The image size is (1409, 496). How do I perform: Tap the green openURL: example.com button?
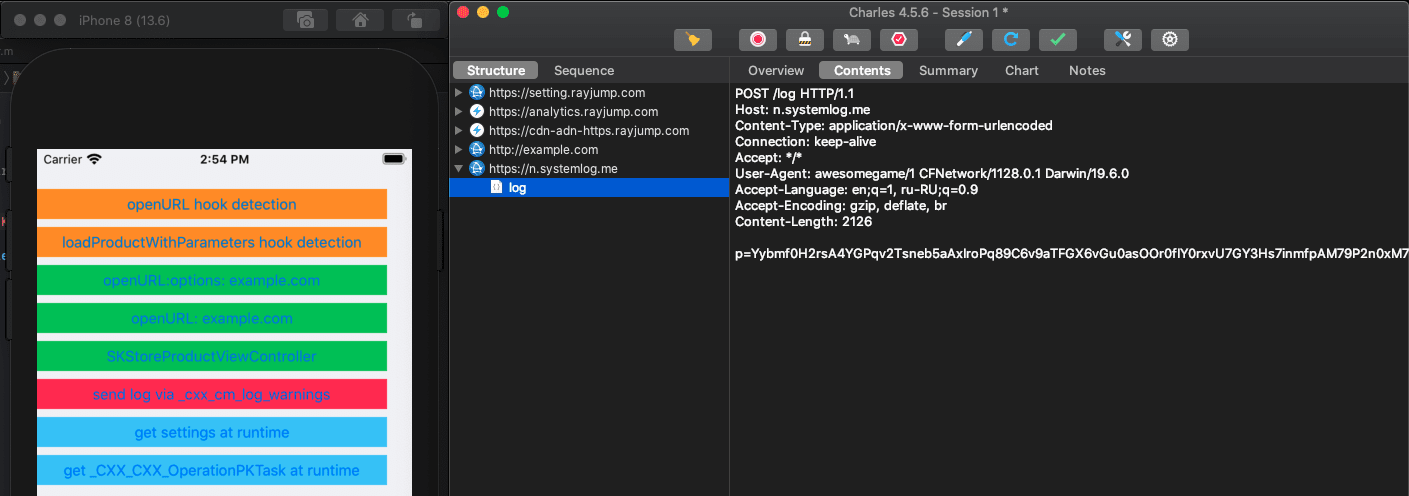pyautogui.click(x=212, y=318)
